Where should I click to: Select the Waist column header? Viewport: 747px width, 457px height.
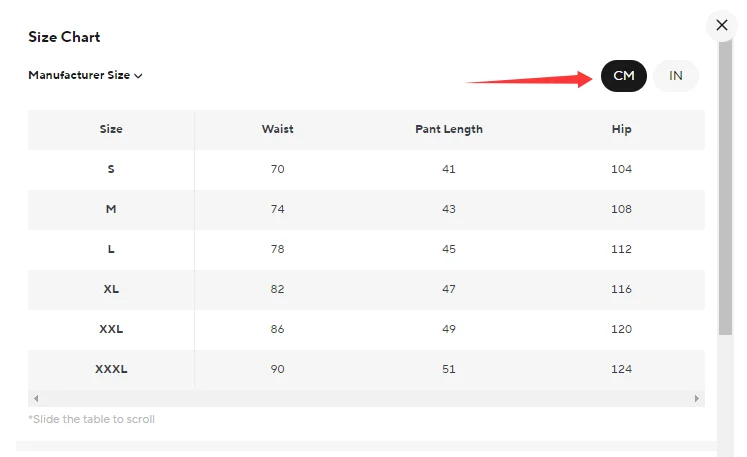click(277, 129)
